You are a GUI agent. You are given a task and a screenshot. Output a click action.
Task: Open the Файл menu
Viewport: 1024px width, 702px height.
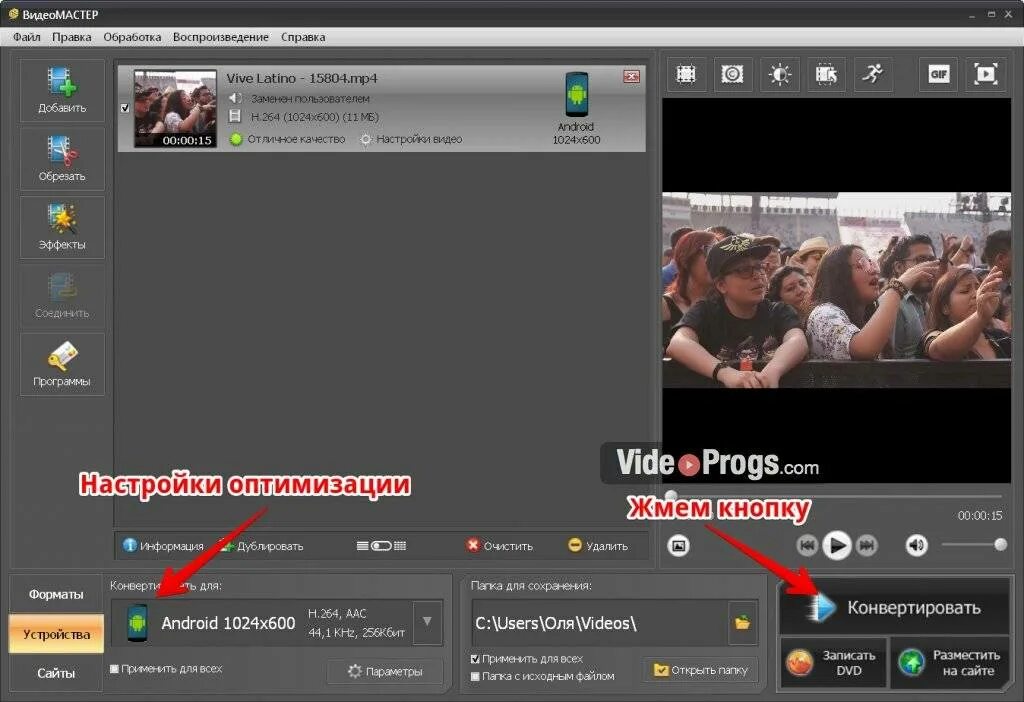pos(27,37)
